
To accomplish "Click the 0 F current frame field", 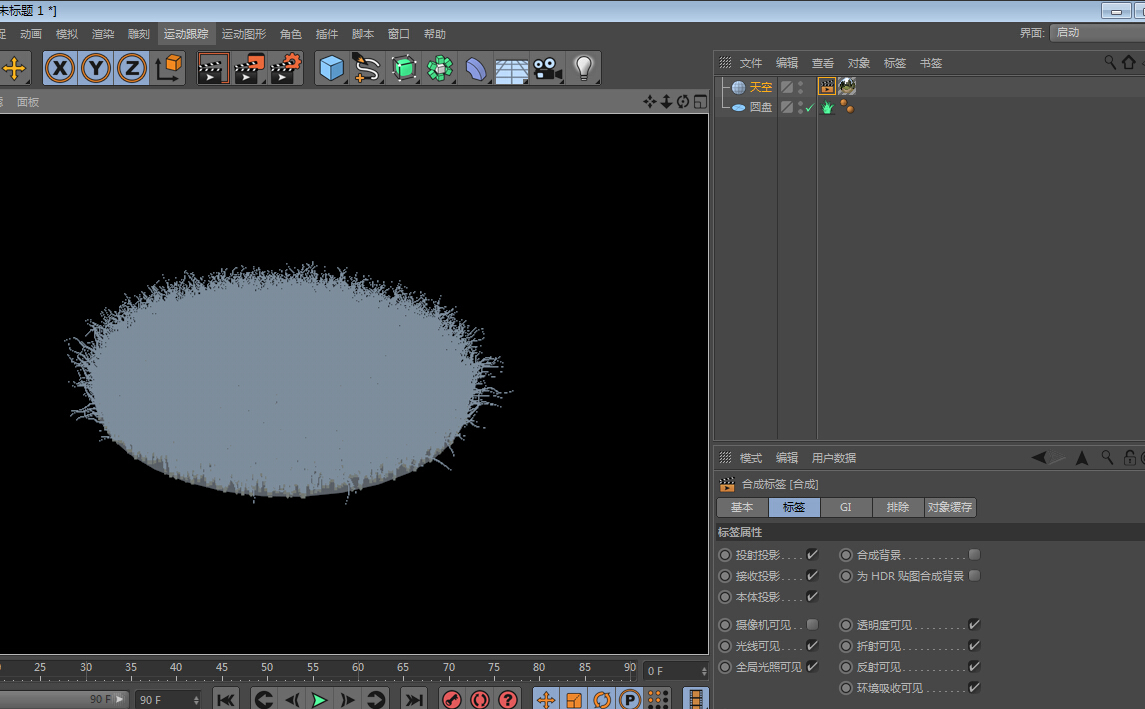I will click(x=675, y=670).
